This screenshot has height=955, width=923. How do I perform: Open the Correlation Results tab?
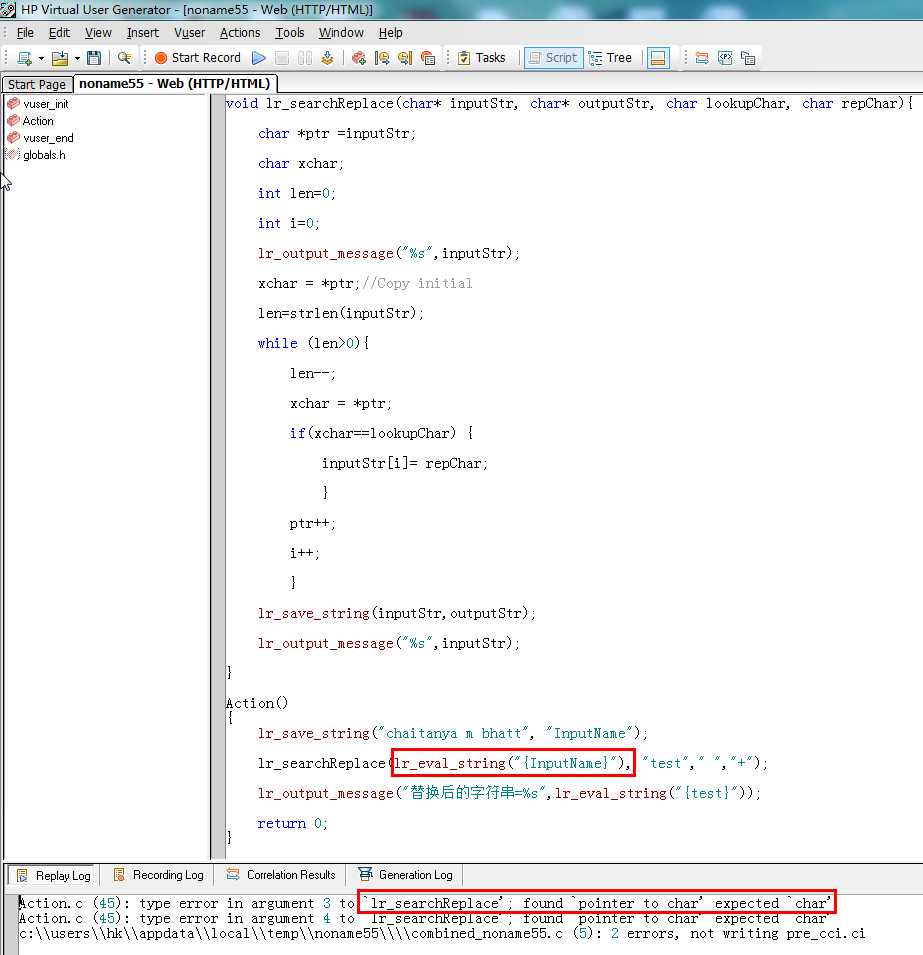click(x=280, y=875)
